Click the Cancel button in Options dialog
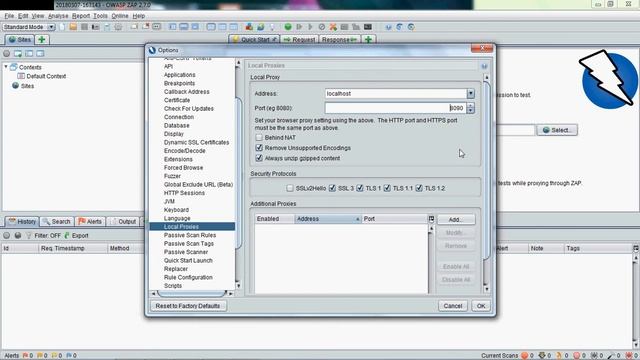The image size is (640, 360). [453, 306]
